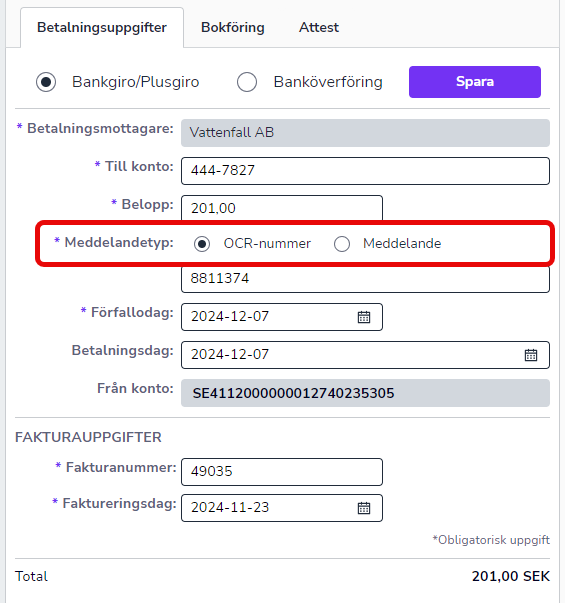Open the Betalningsuppgifter tab
Viewport: 565px width, 603px height.
click(102, 27)
